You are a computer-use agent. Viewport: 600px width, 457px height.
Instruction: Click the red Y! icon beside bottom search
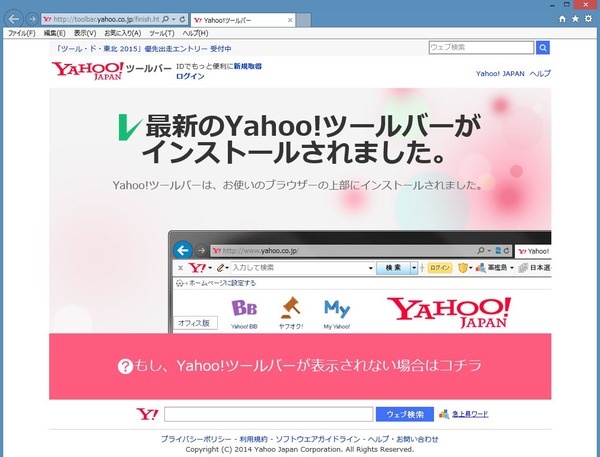146,414
